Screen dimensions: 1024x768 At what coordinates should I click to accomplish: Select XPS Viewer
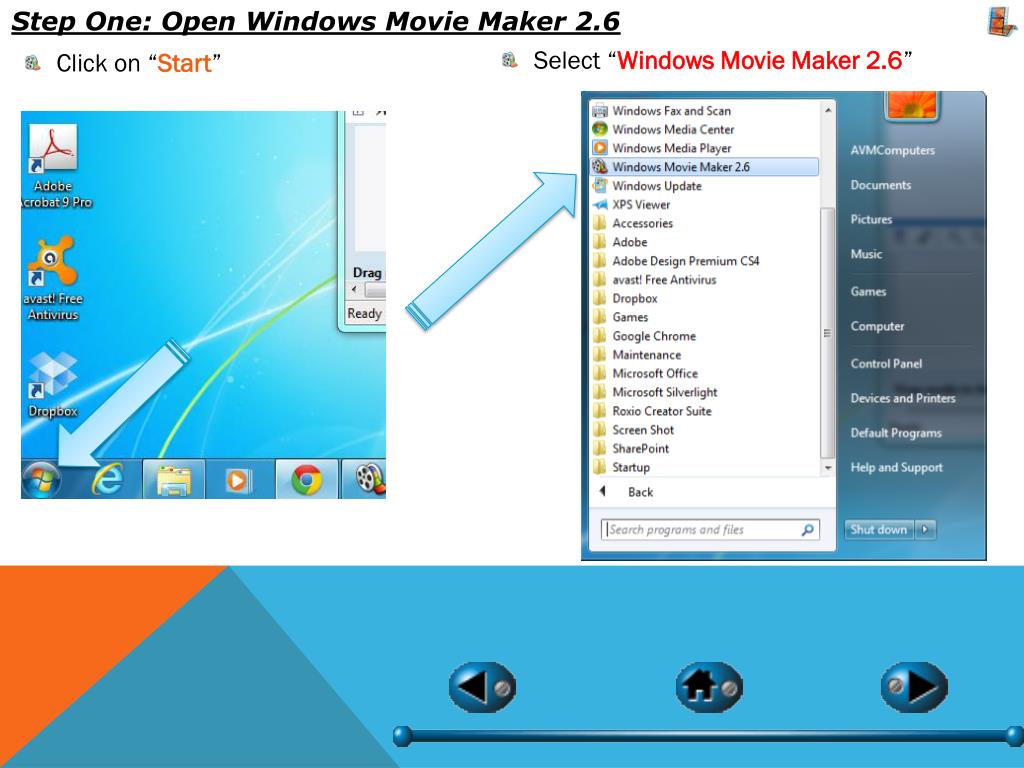704,204
